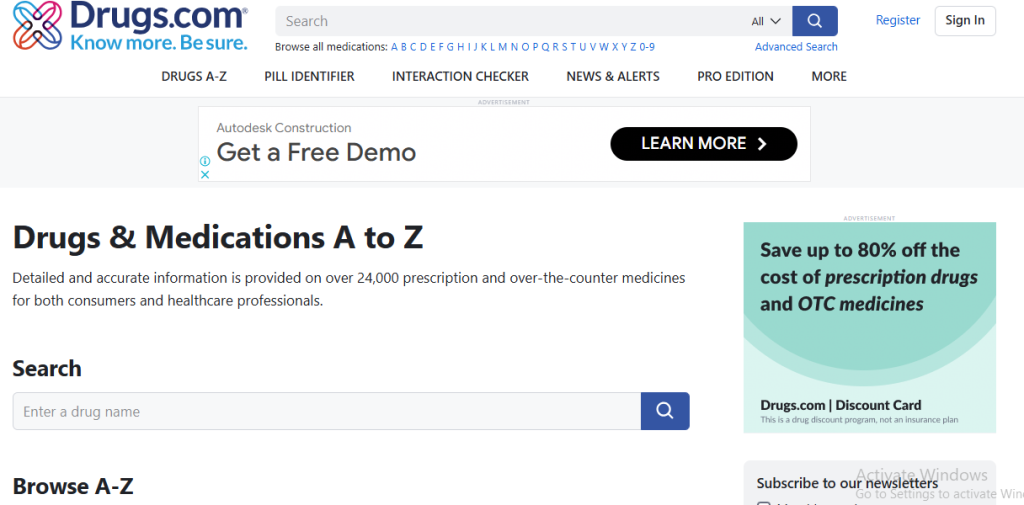Image resolution: width=1024 pixels, height=505 pixels.
Task: Open the PRO EDITION menu item
Action: tap(735, 76)
